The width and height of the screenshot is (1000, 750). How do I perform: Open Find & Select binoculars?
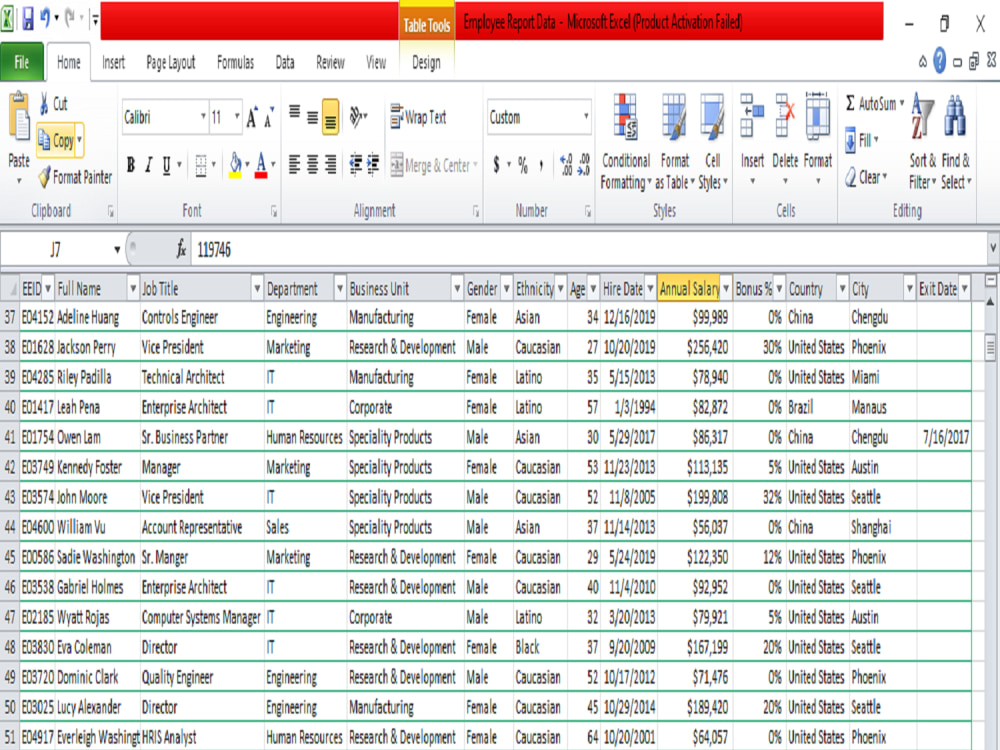955,142
